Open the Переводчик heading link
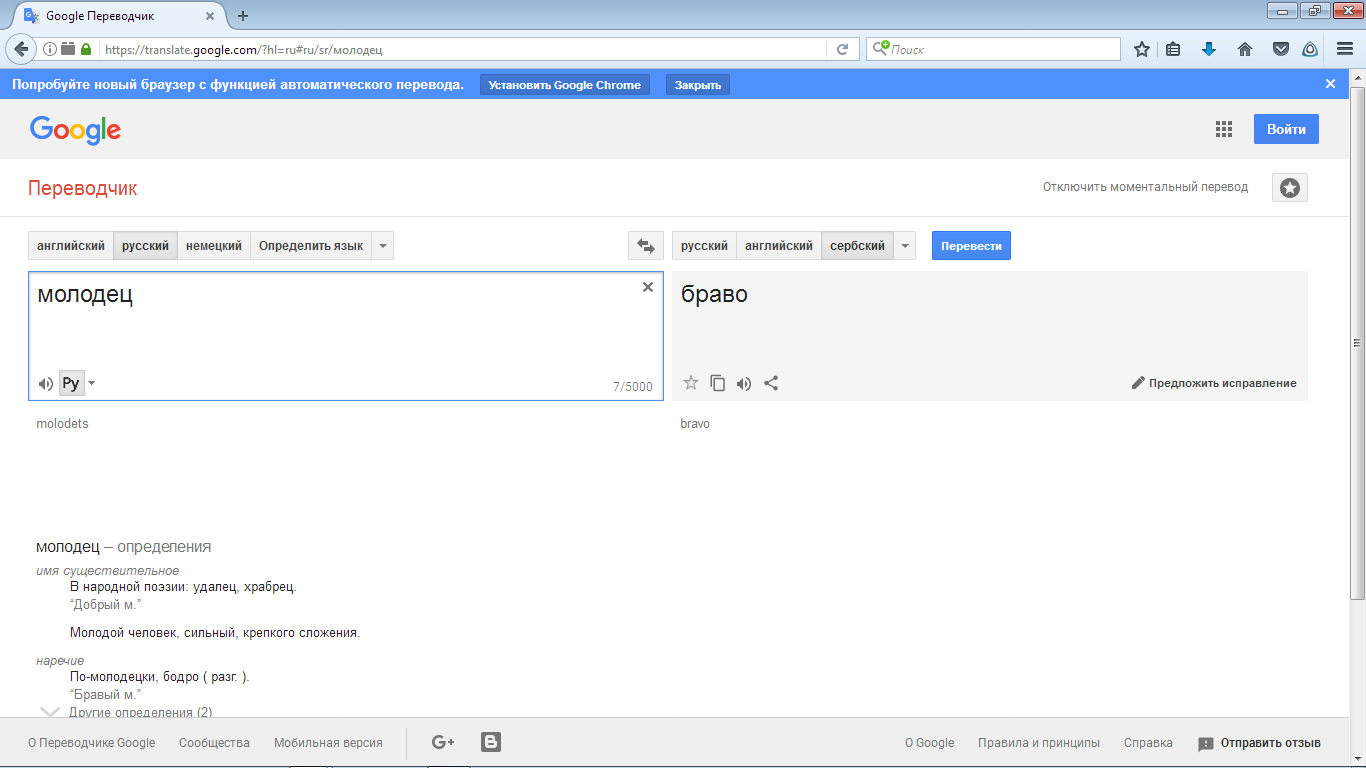The width and height of the screenshot is (1366, 768). pos(83,188)
